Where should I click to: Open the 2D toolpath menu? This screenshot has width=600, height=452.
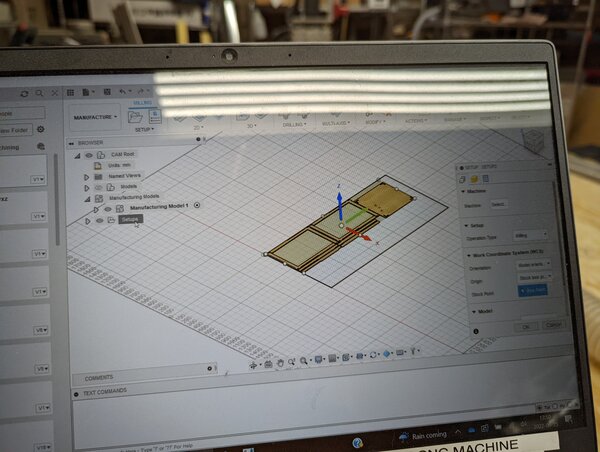coord(198,127)
